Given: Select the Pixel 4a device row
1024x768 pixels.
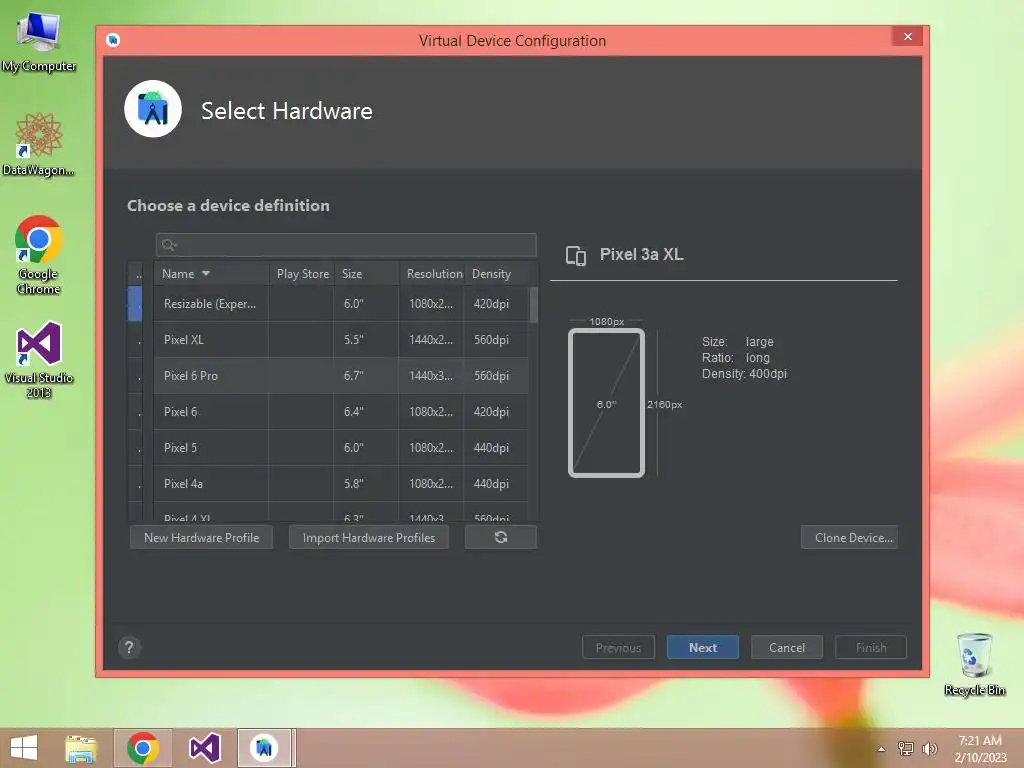Looking at the screenshot, I should pos(342,483).
